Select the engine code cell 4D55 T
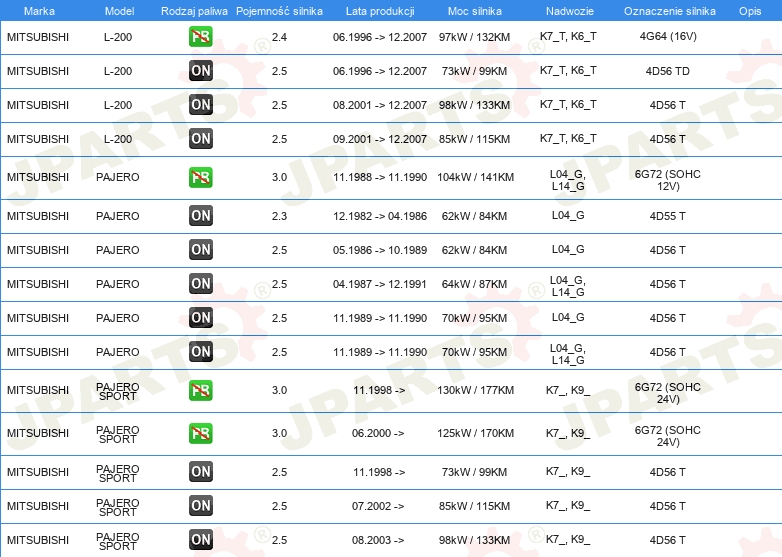This screenshot has width=782, height=557. pos(667,216)
